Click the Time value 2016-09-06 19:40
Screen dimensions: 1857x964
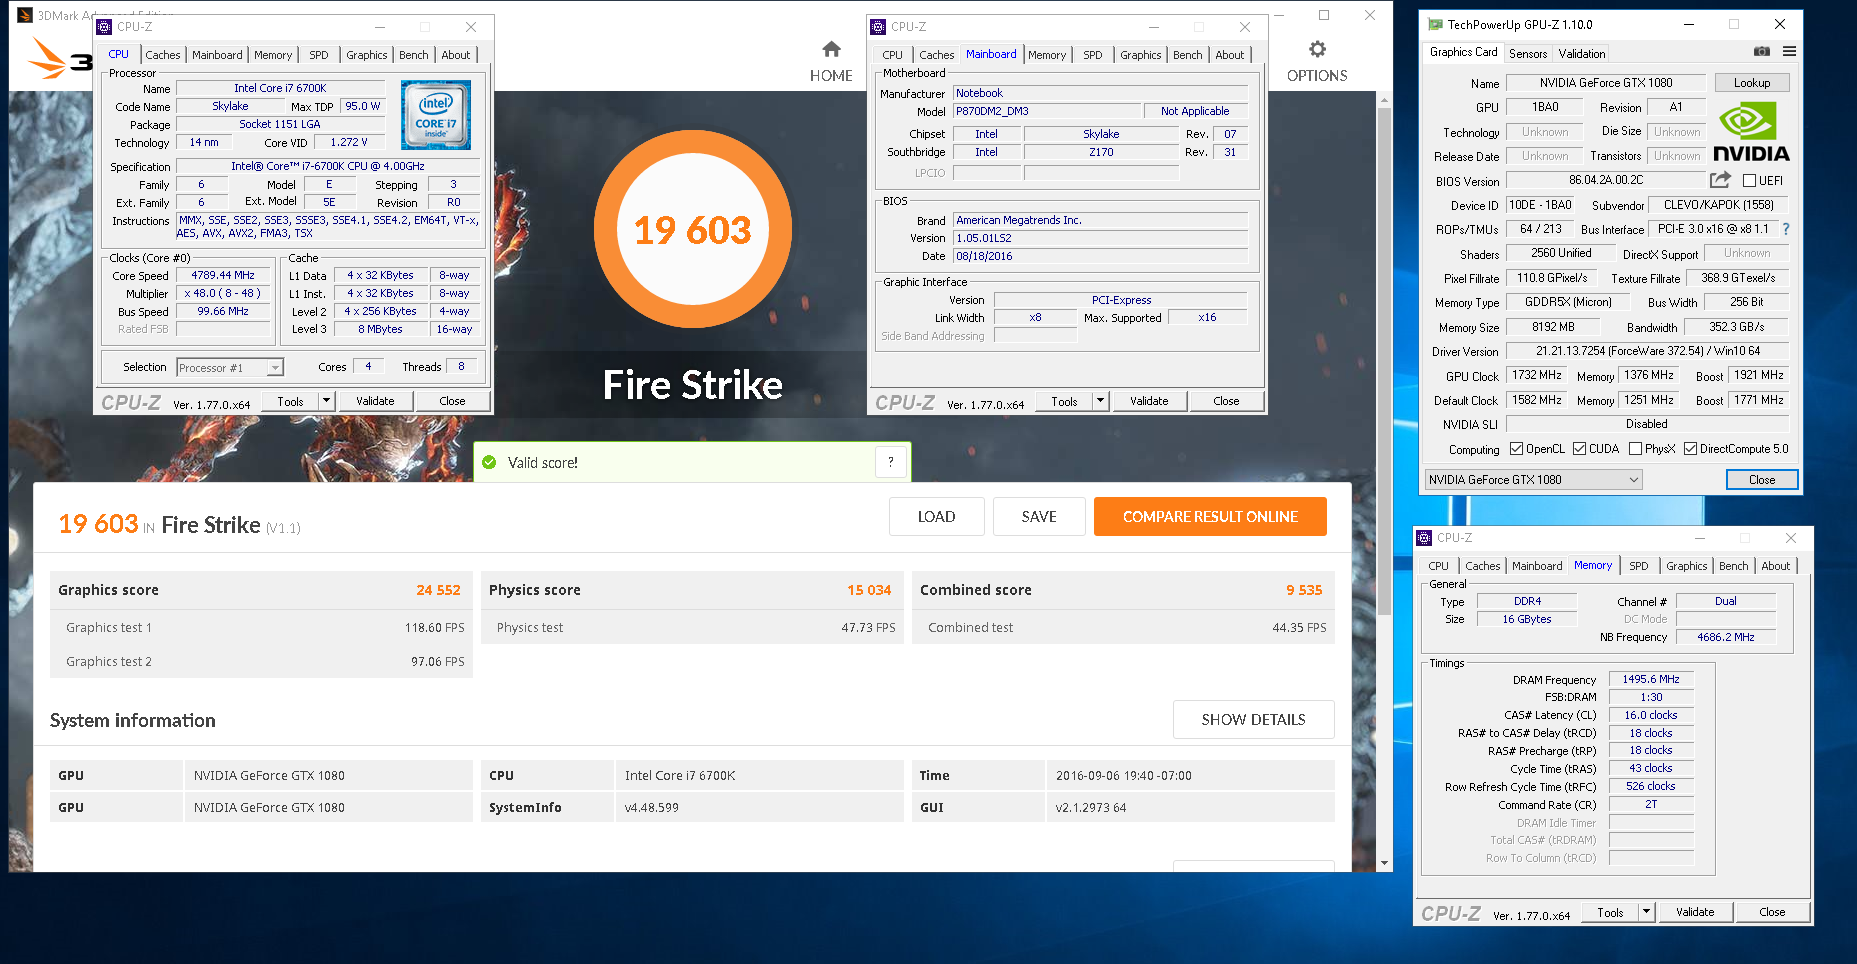click(1123, 775)
